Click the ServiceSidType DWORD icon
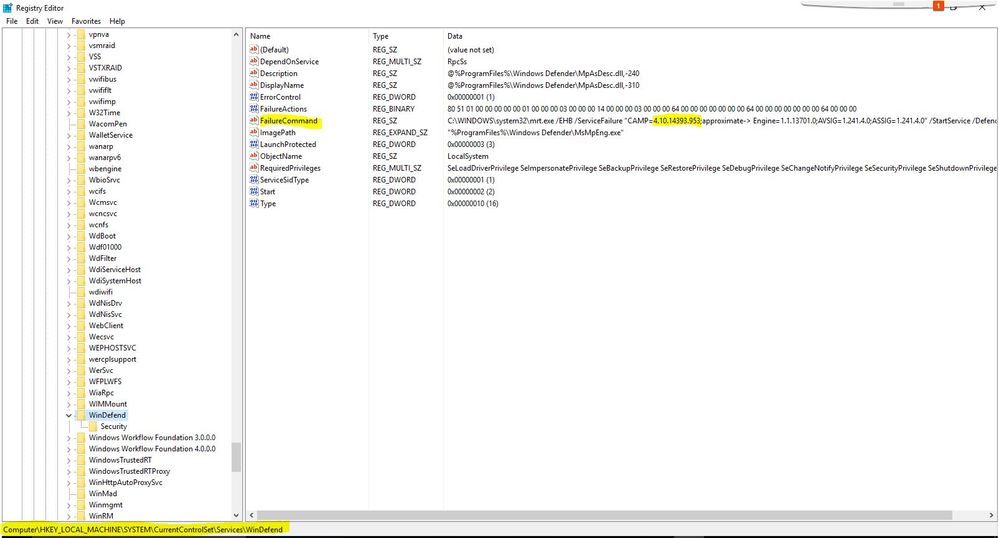Viewport: 999px width, 538px height. (x=254, y=180)
